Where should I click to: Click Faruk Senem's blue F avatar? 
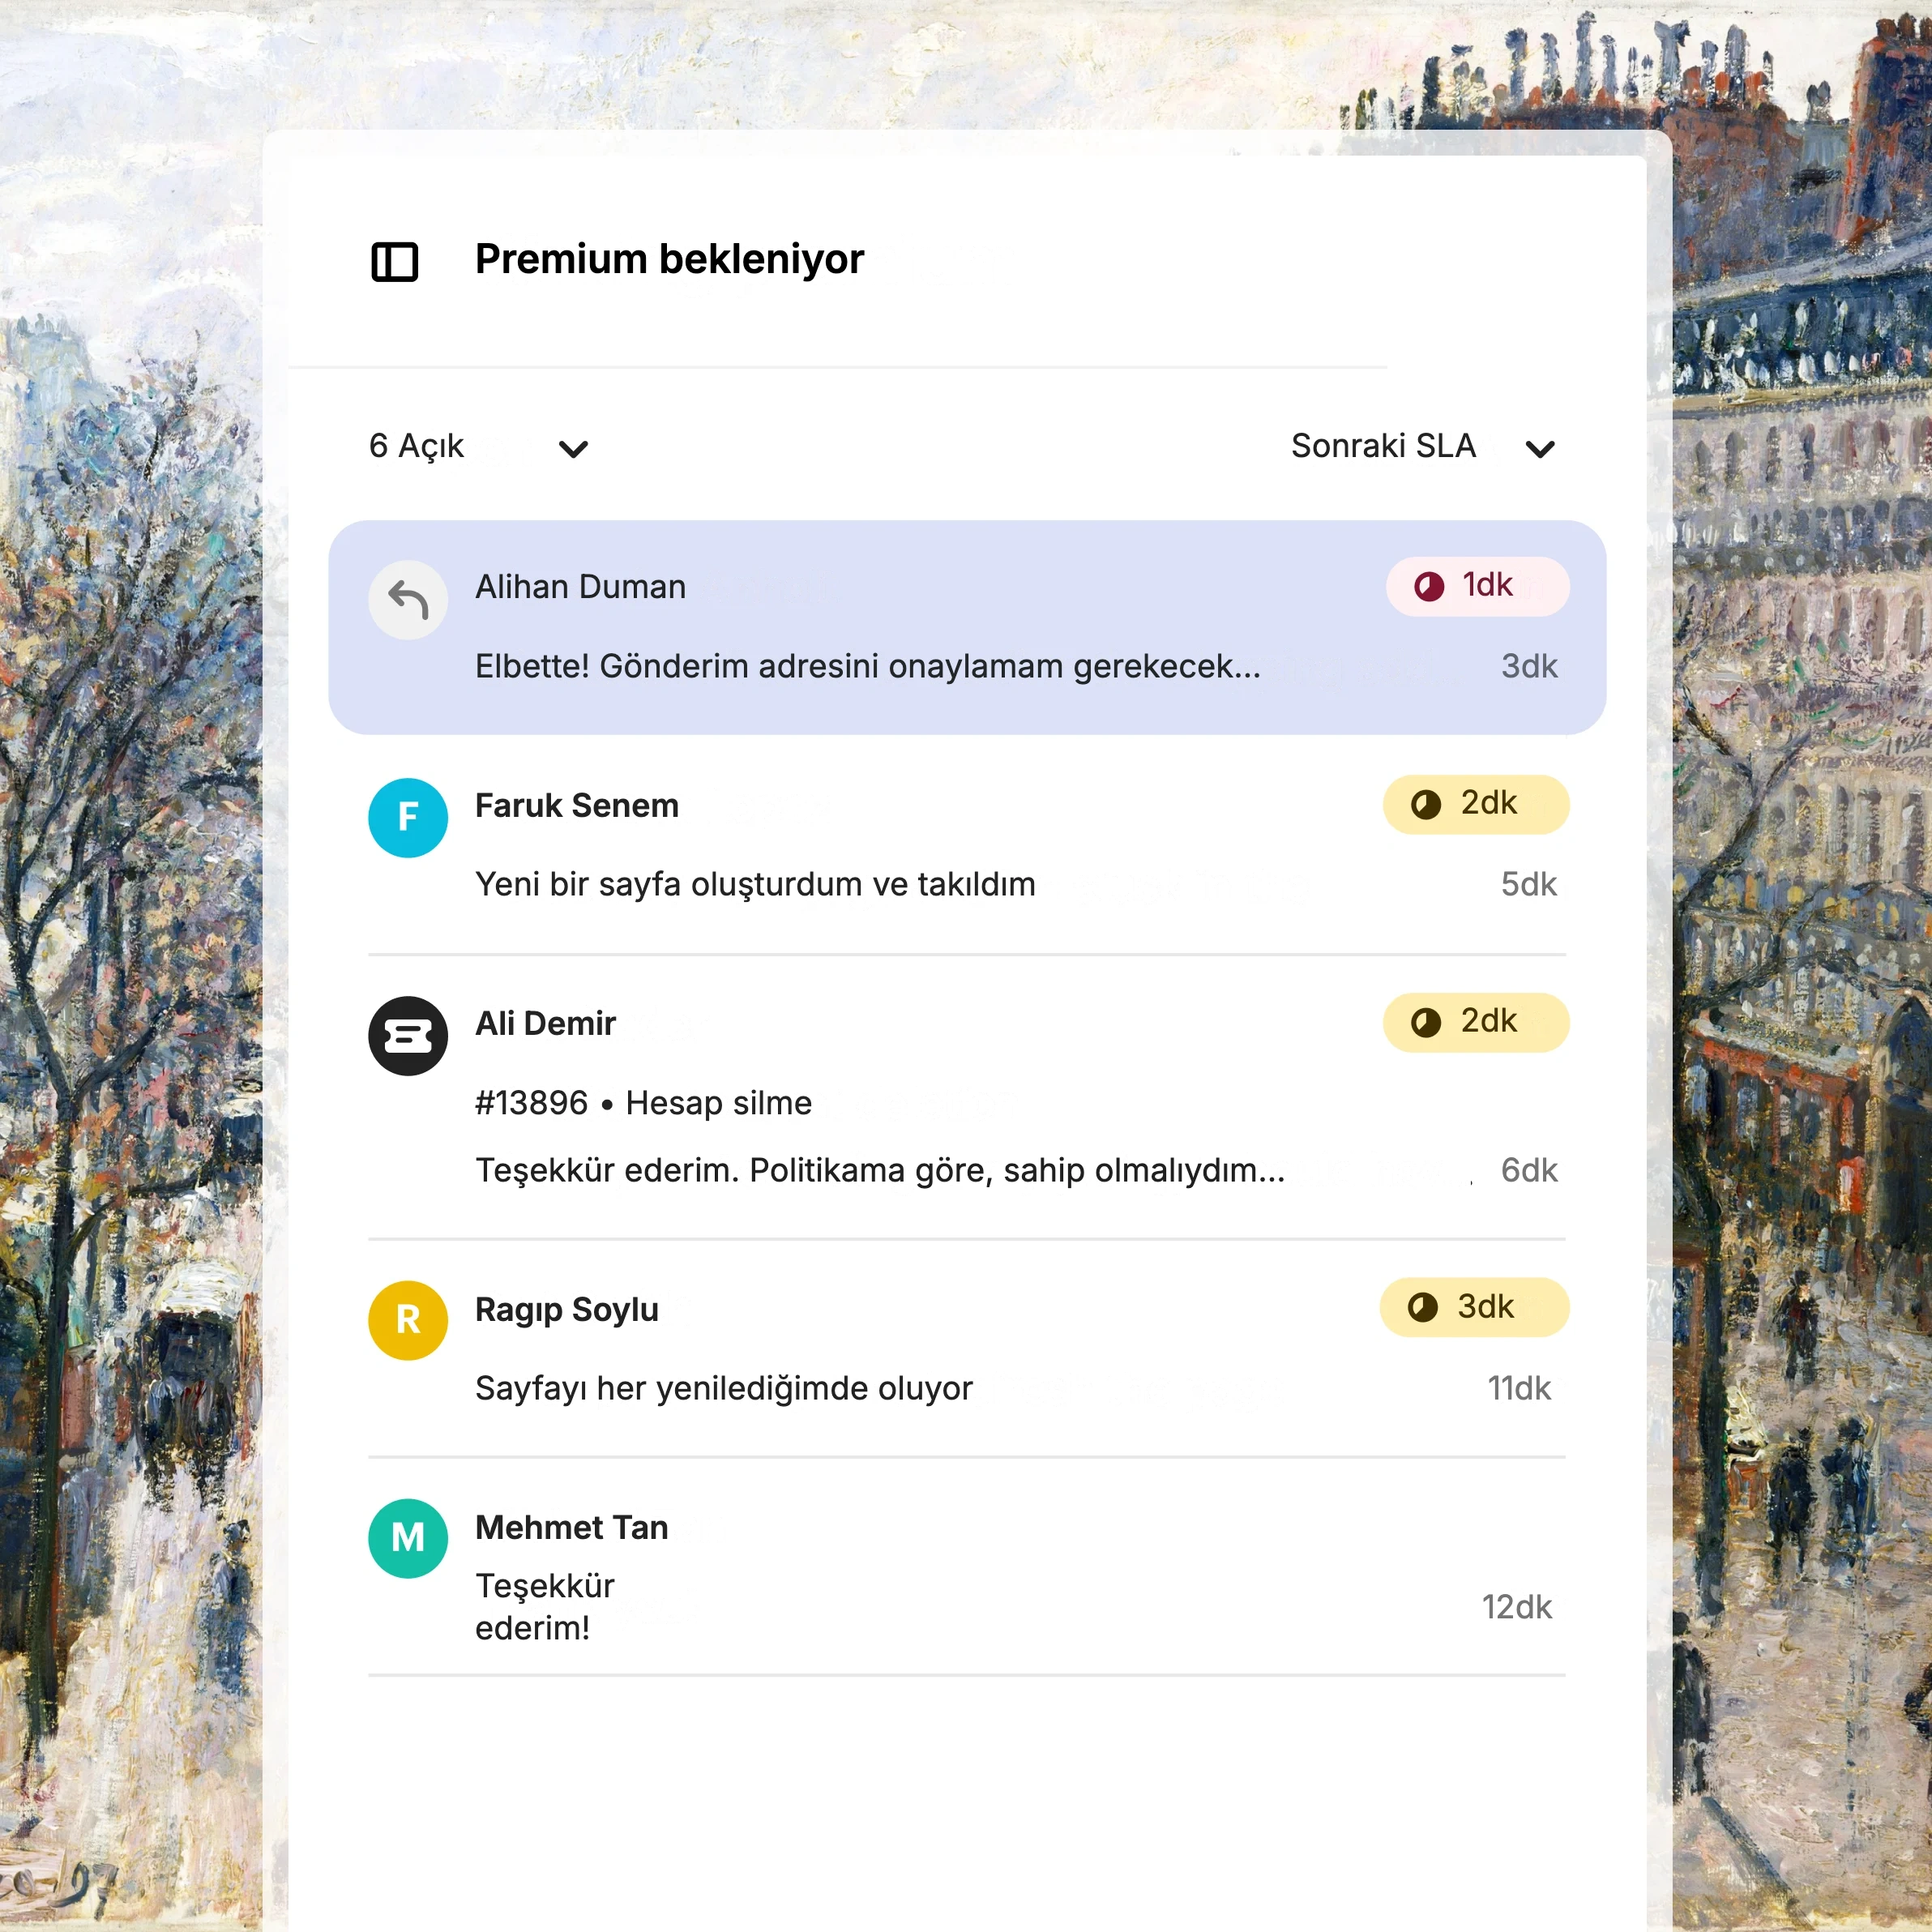[x=408, y=818]
